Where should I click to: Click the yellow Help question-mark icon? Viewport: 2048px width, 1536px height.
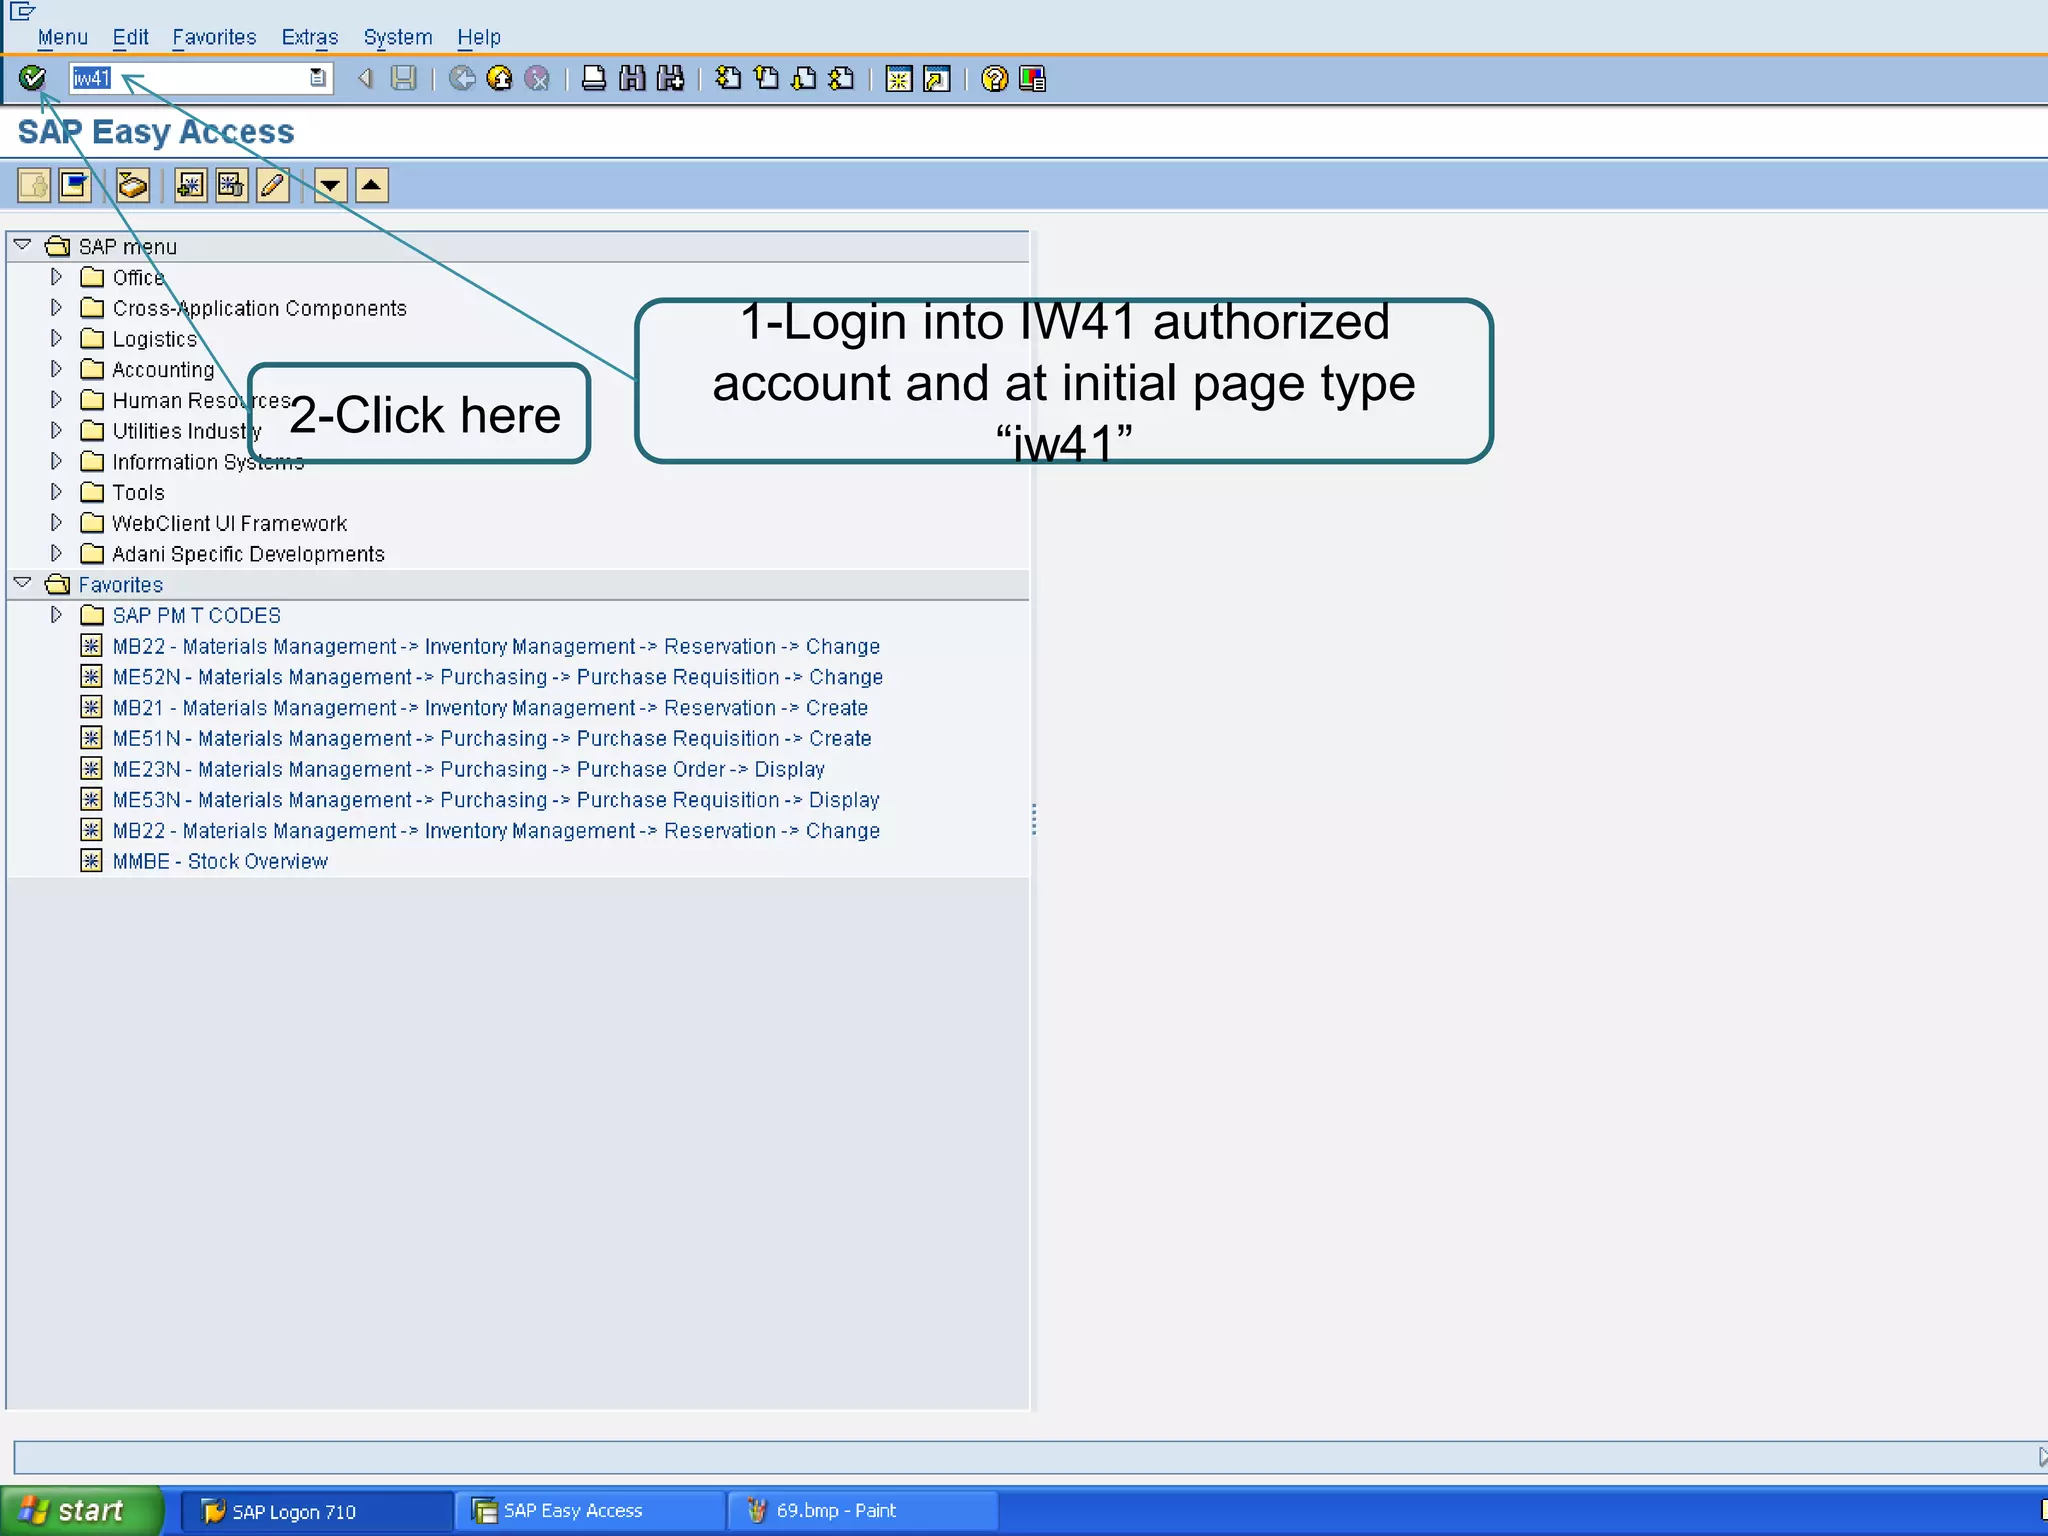coord(994,78)
